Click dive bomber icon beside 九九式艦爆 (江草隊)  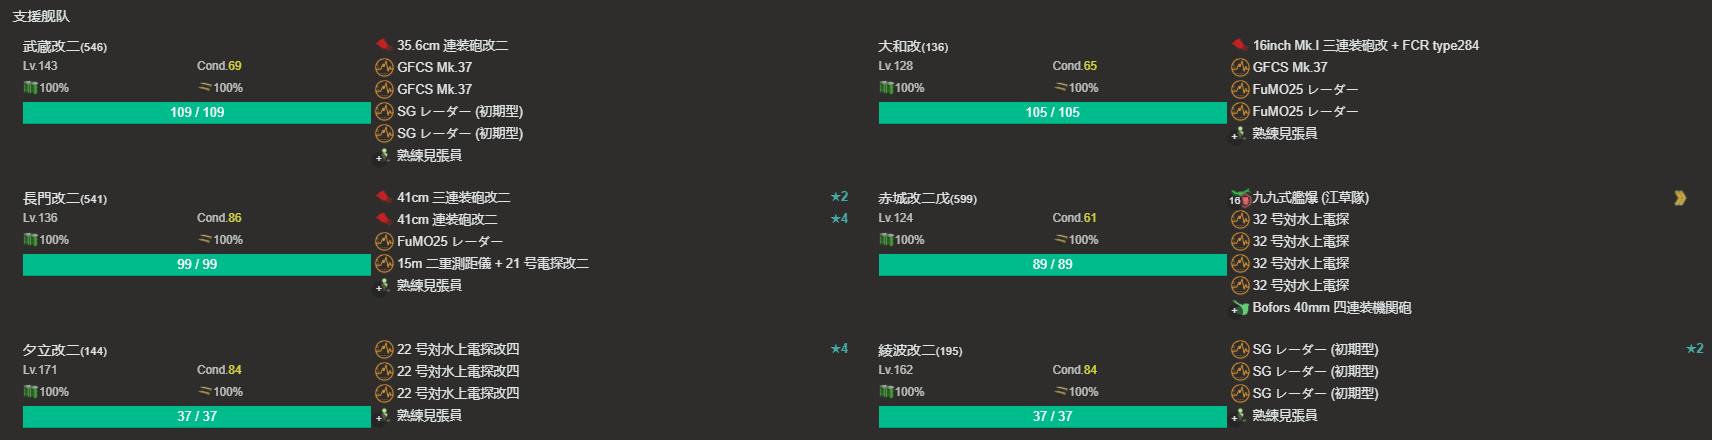click(1240, 197)
